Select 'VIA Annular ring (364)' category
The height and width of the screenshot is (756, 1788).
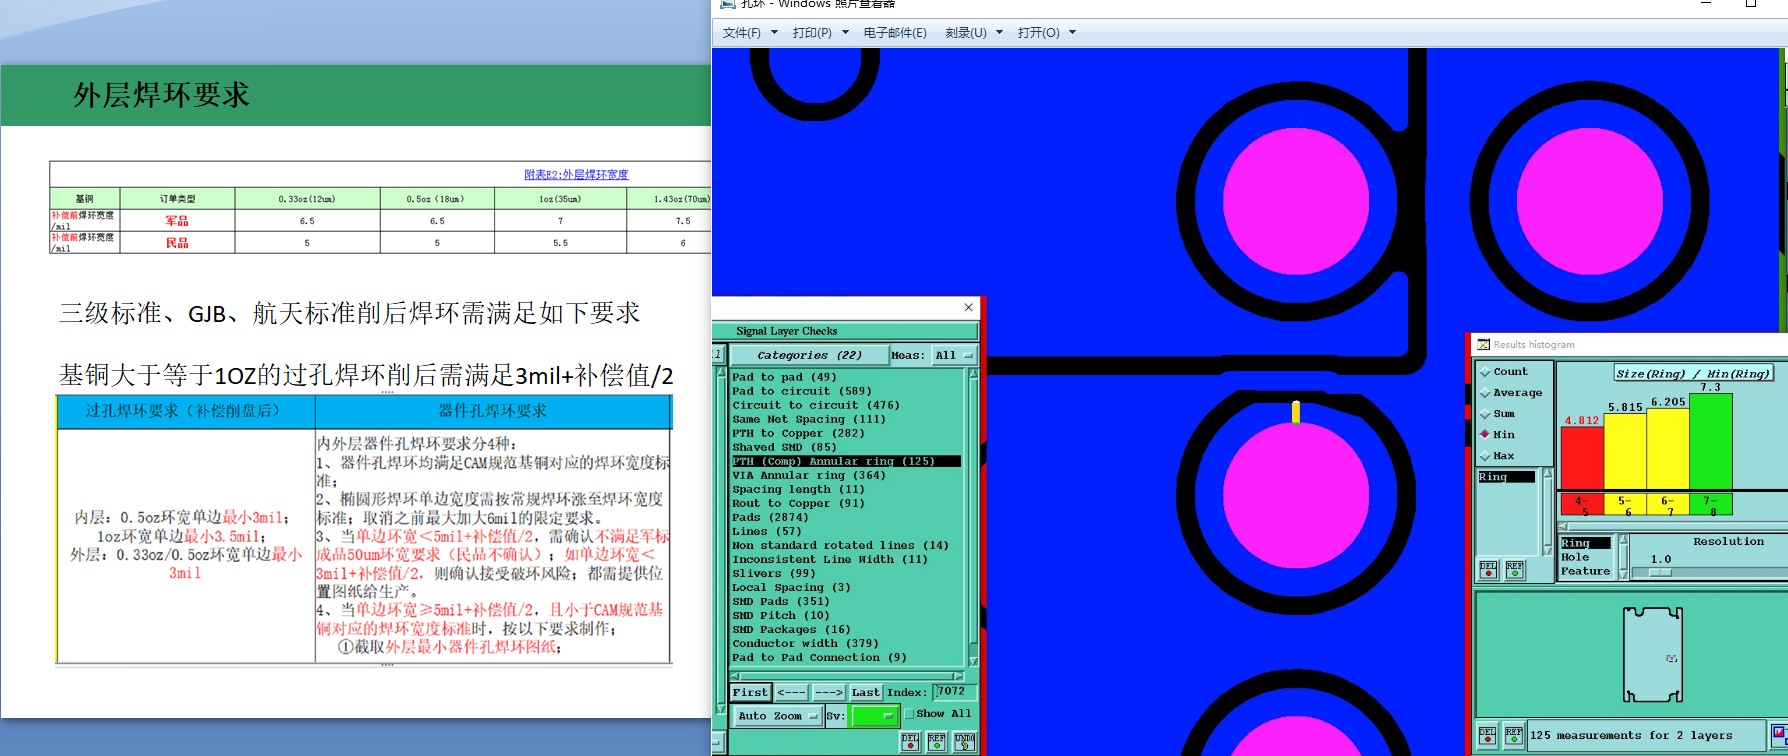pos(809,475)
